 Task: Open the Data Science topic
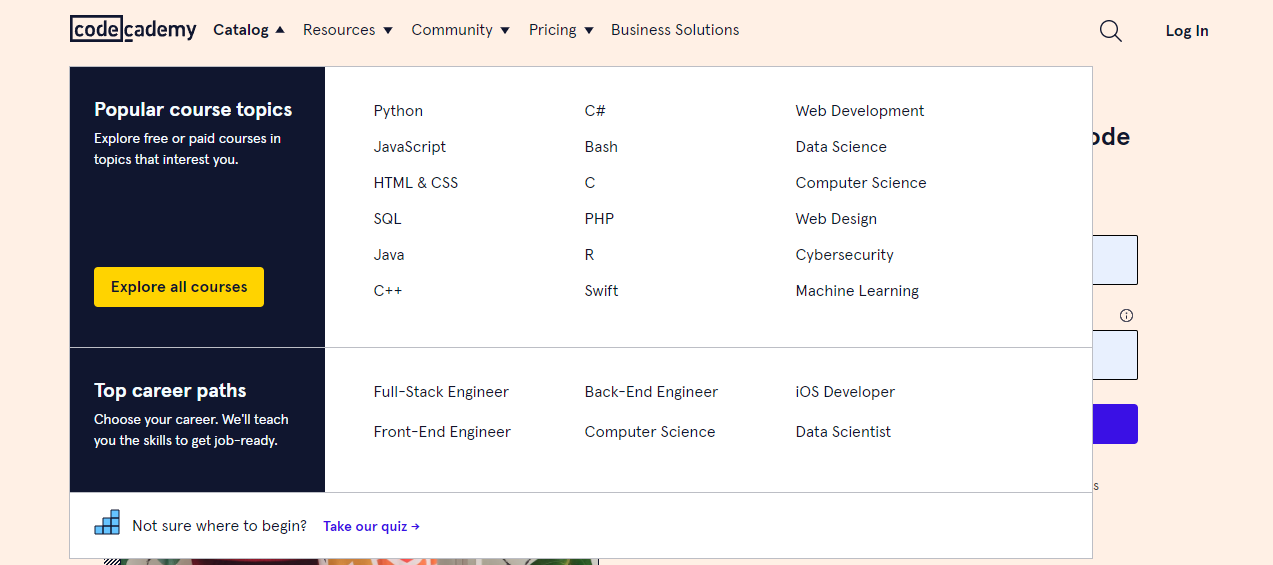pos(841,147)
